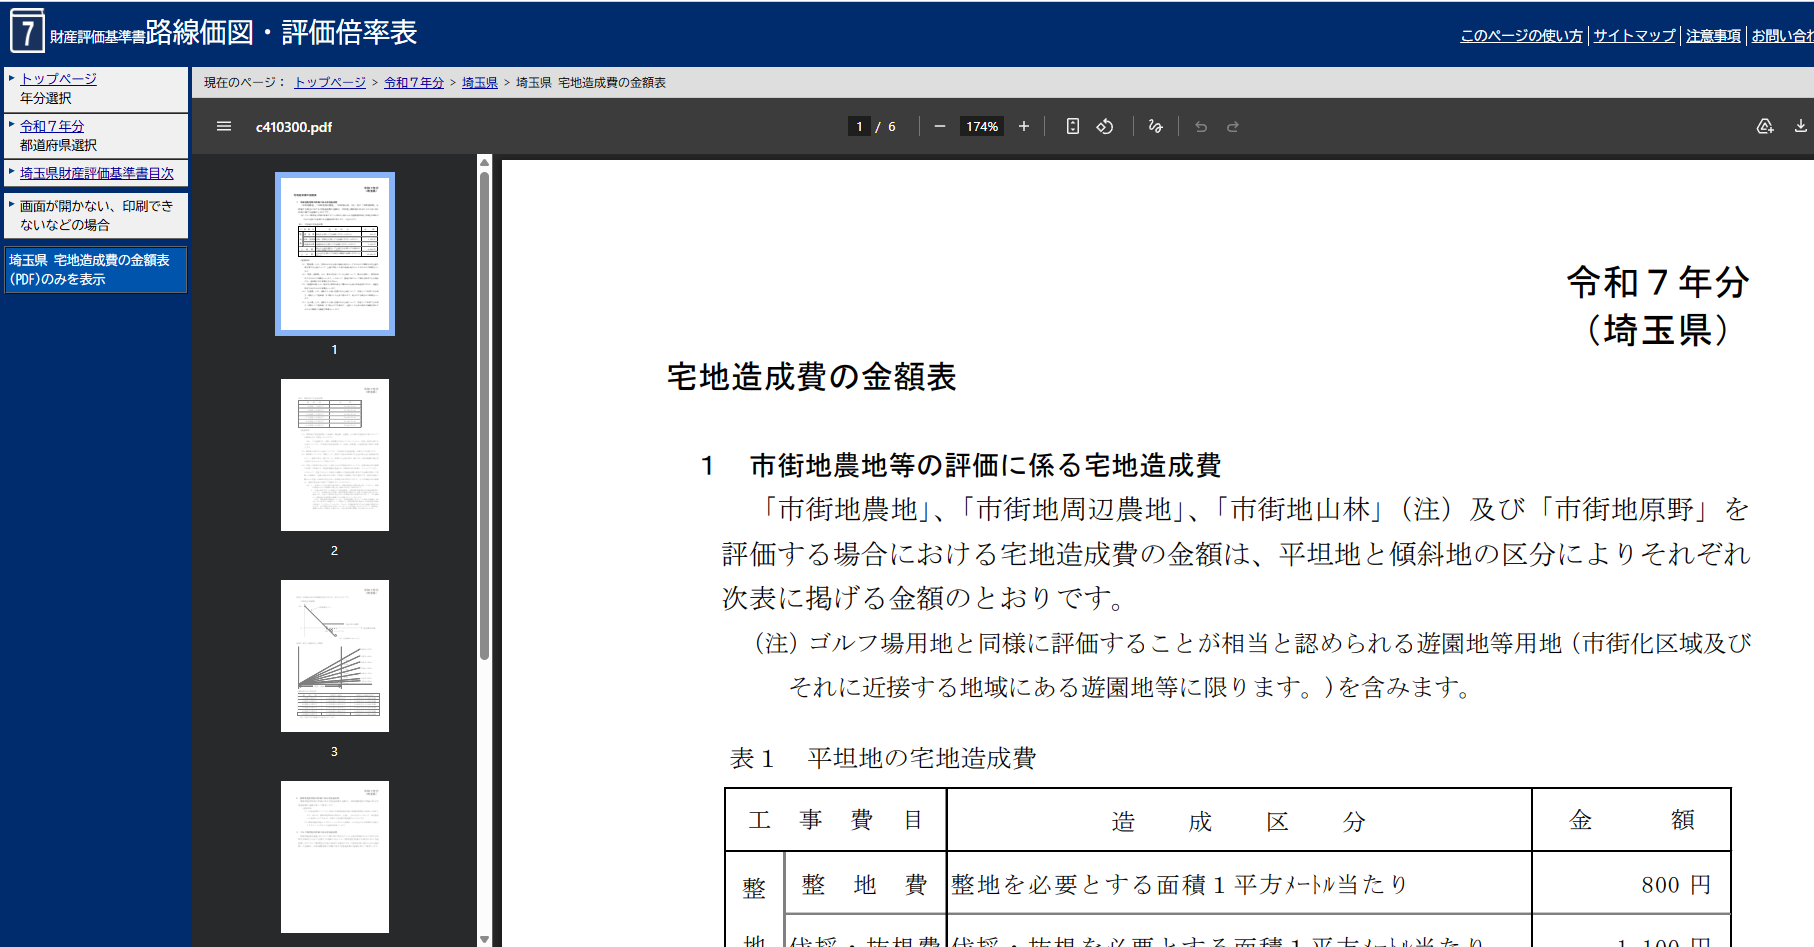Click the fit to page icon
The image size is (1814, 947).
[1072, 127]
